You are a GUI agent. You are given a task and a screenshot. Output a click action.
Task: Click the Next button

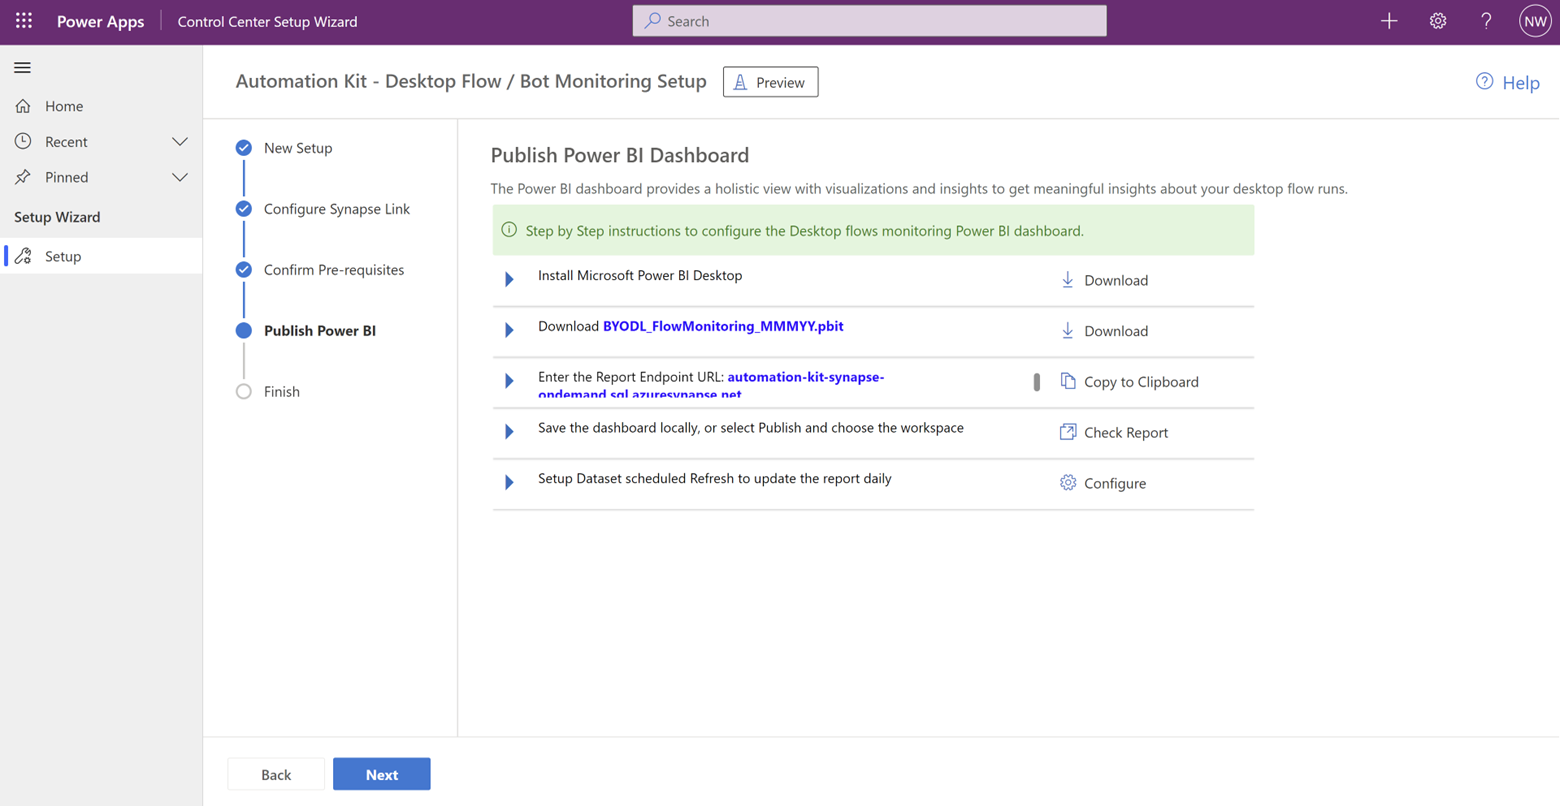coord(381,774)
